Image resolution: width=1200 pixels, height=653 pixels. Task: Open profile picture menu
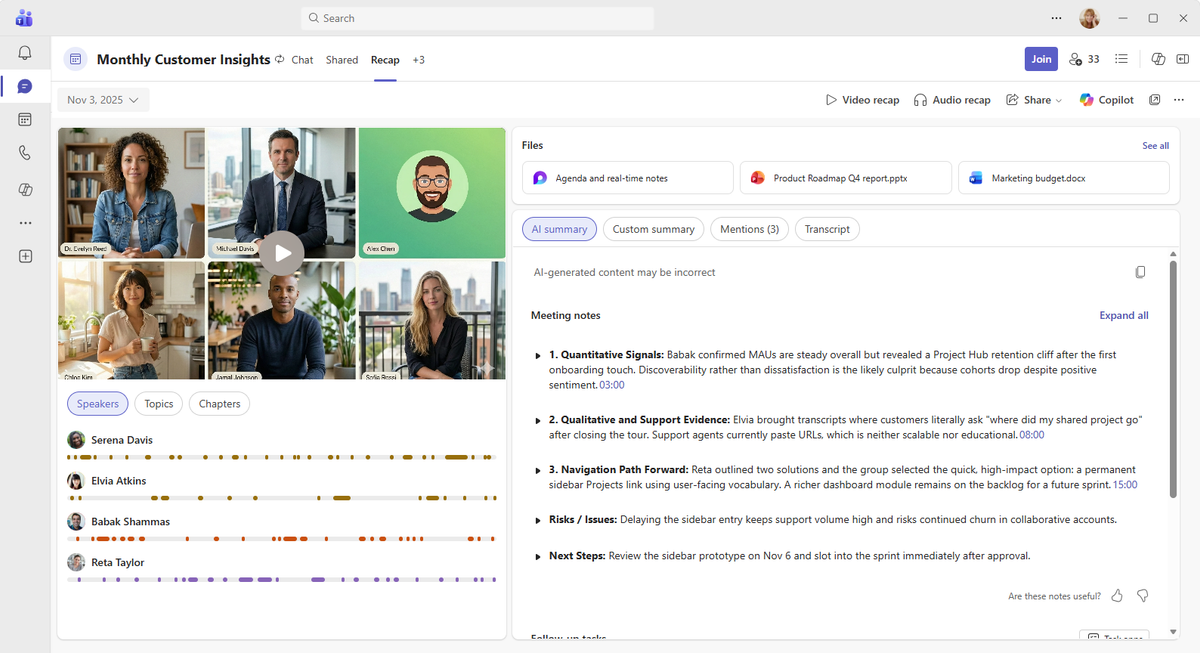(x=1090, y=18)
